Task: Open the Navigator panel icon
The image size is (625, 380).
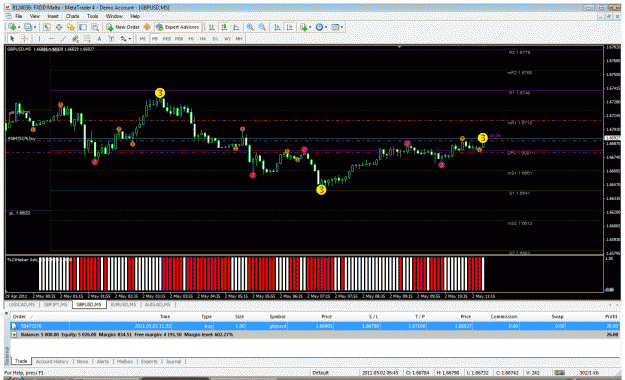Action: (x=71, y=27)
